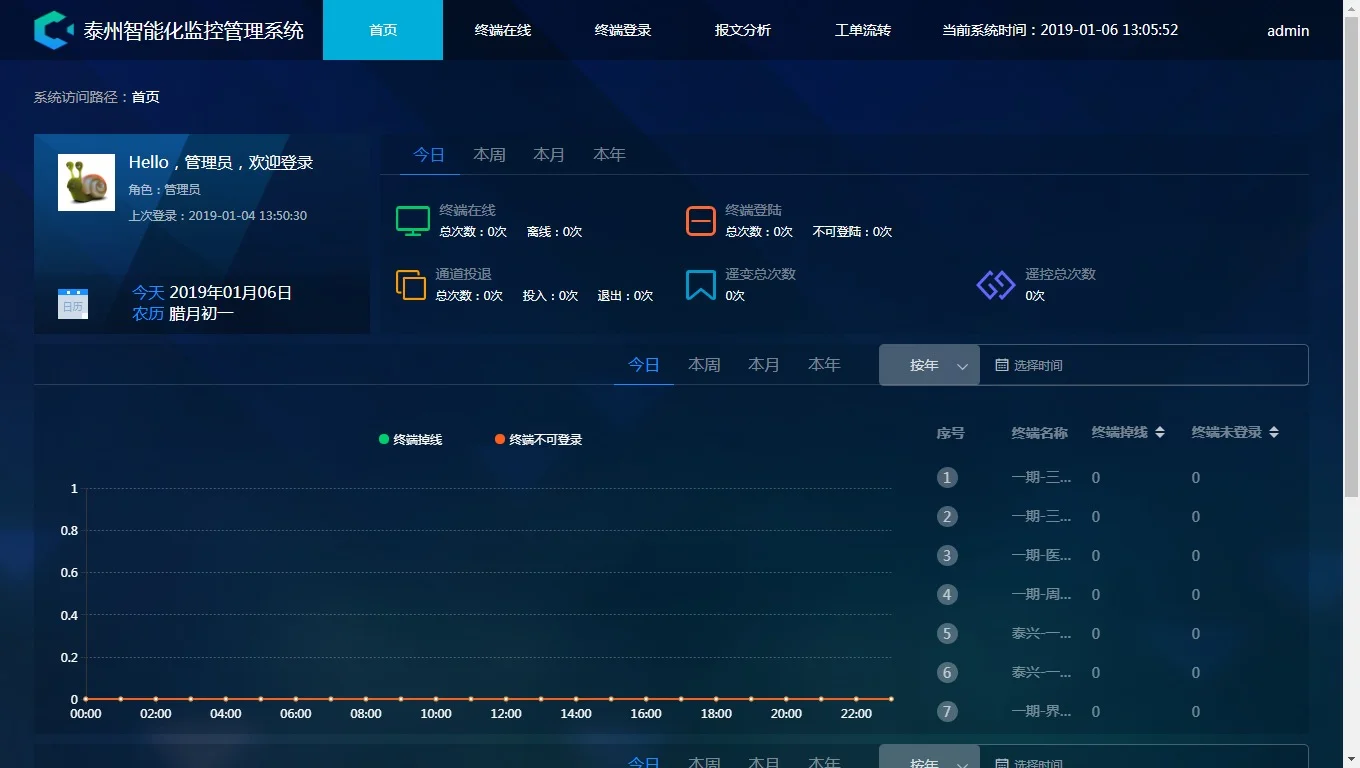Screen dimensions: 1360x768
Task: Click the system logo icon
Action: [53, 30]
